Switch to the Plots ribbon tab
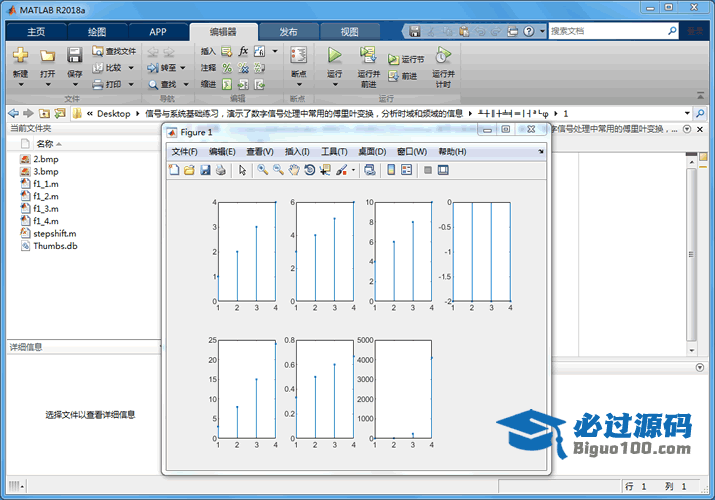 coord(97,32)
